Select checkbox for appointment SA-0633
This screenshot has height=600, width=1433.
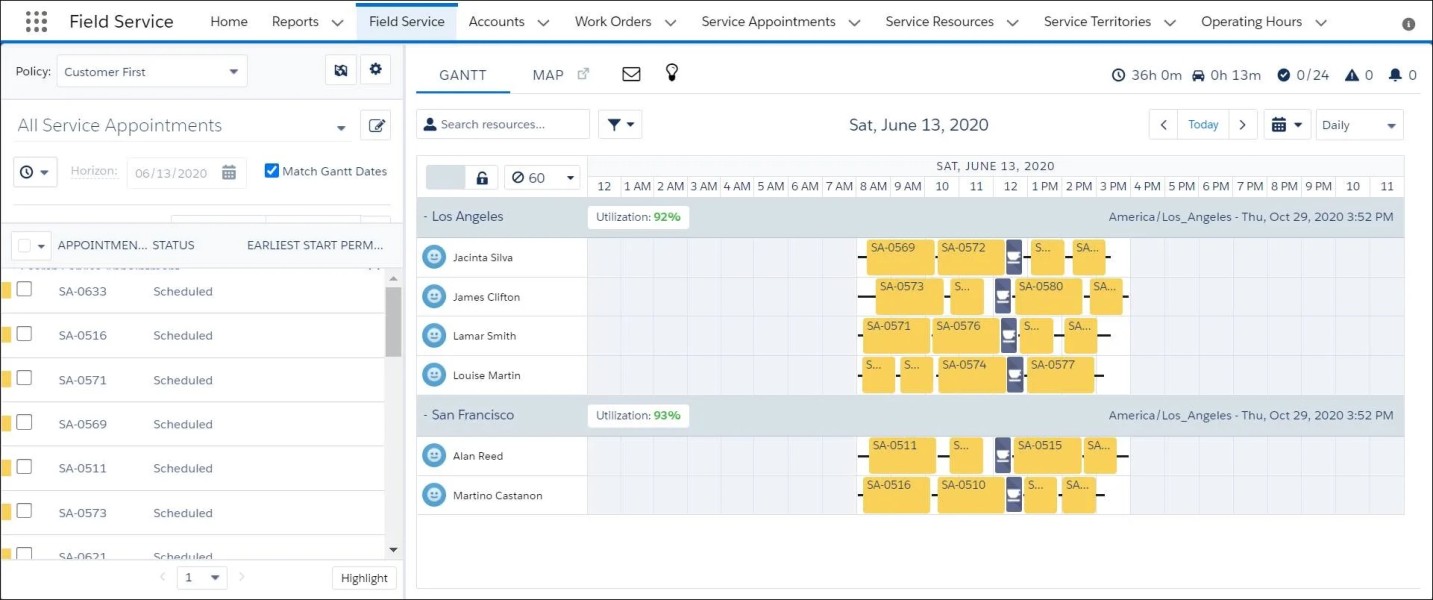pos(25,290)
